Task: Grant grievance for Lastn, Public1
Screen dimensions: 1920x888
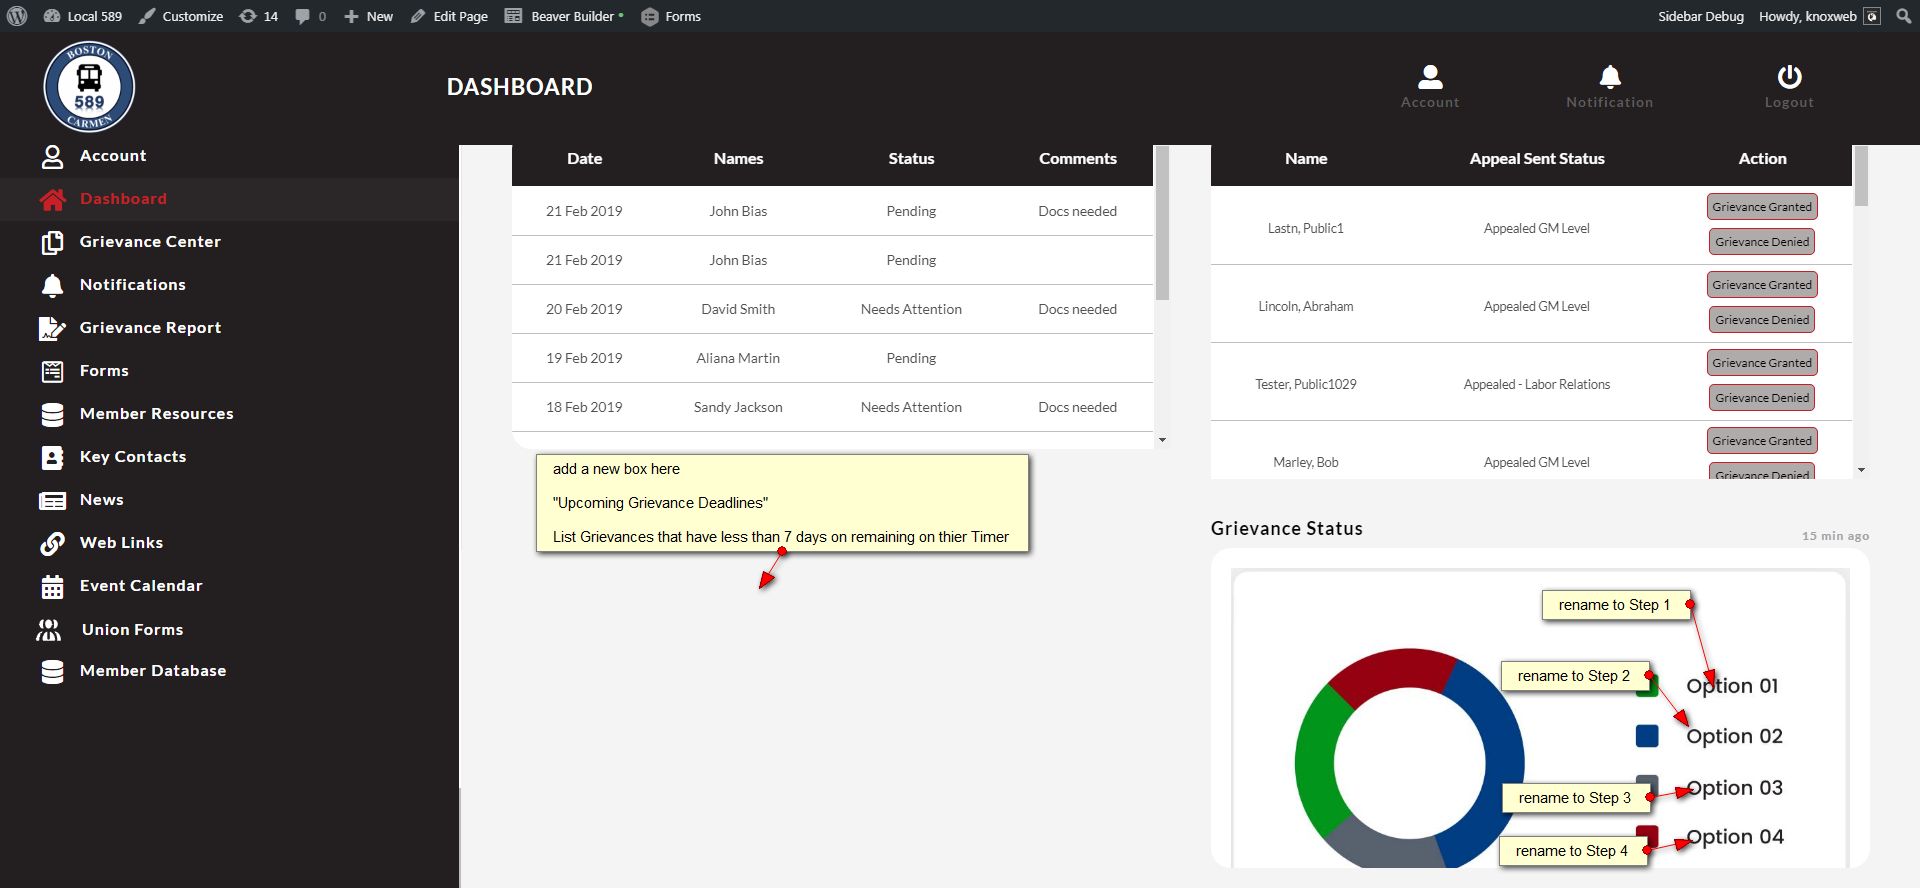Action: [1761, 207]
